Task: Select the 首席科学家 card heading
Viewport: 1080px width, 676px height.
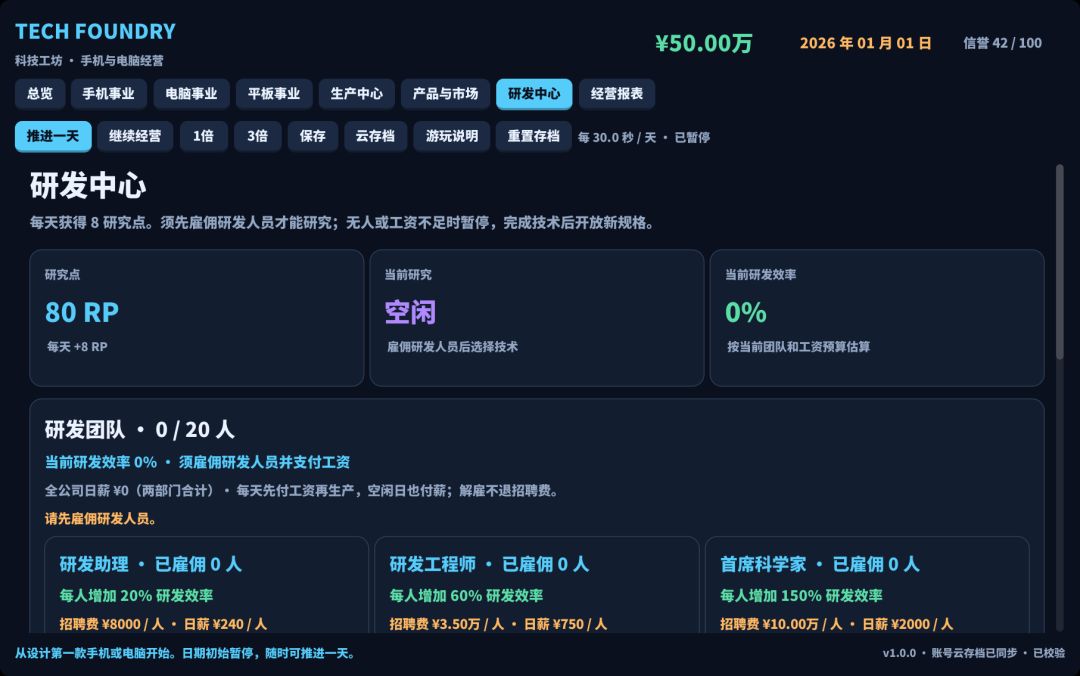Action: click(820, 564)
